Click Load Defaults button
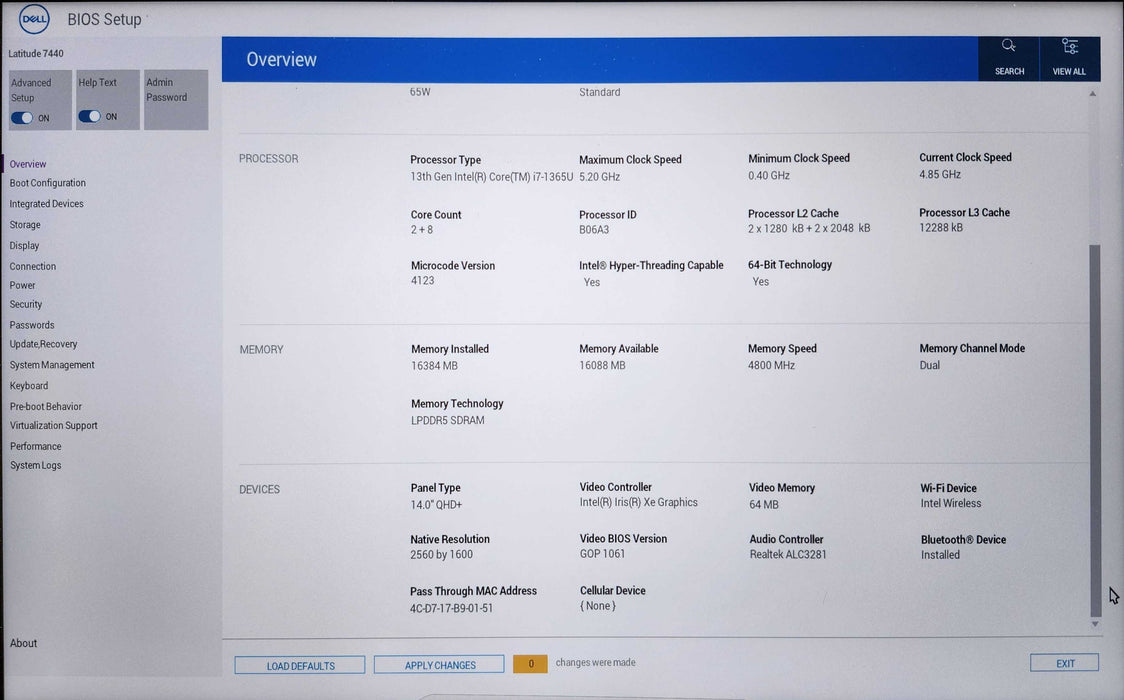Viewport: 1124px width, 700px height. click(300, 666)
